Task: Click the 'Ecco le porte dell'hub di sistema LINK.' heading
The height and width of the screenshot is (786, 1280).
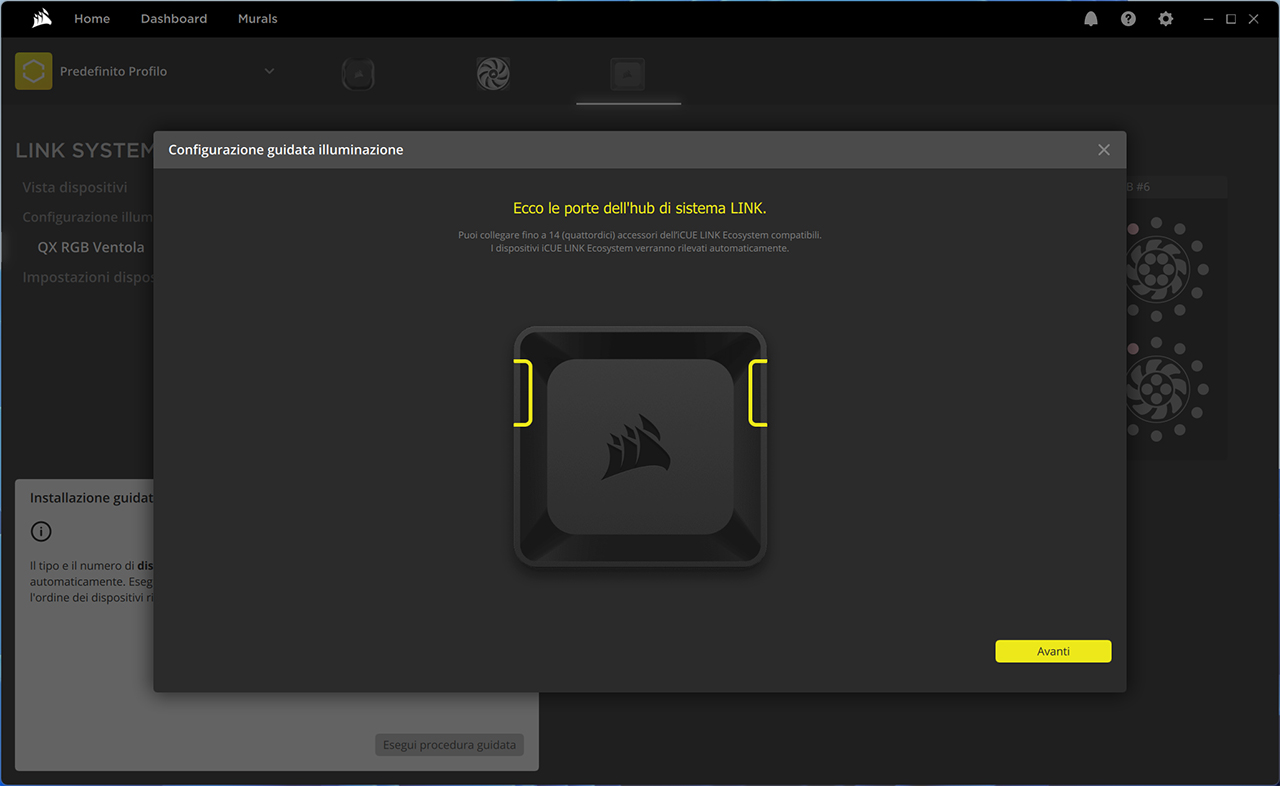Action: (x=640, y=208)
